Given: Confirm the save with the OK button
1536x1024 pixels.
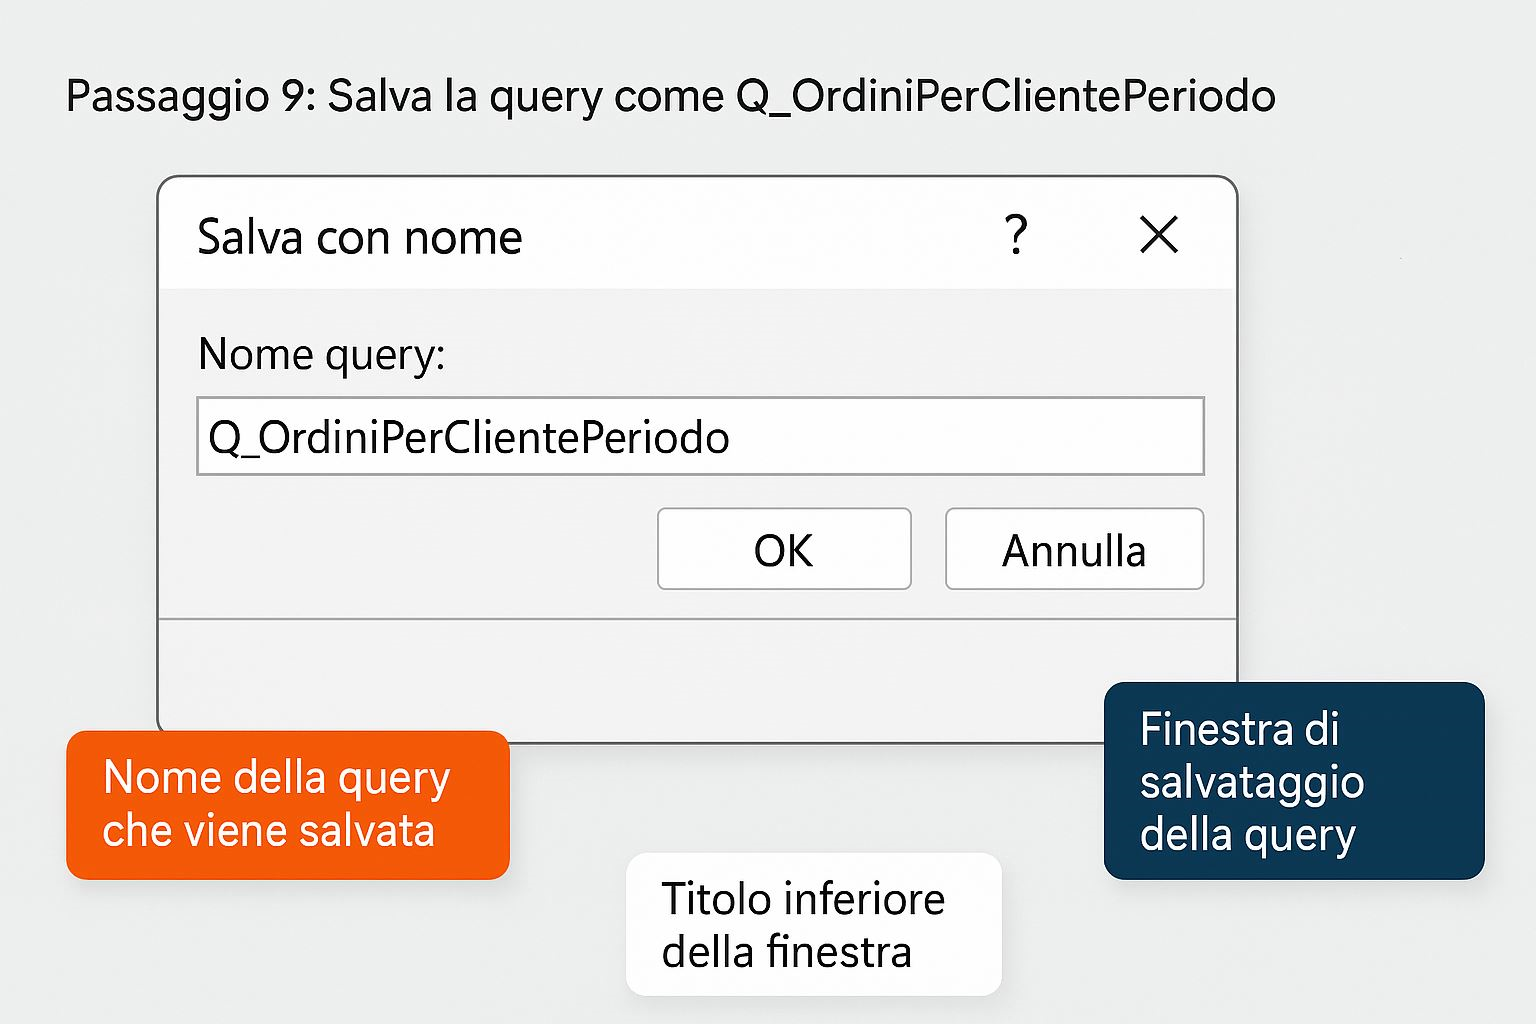Looking at the screenshot, I should coord(784,550).
